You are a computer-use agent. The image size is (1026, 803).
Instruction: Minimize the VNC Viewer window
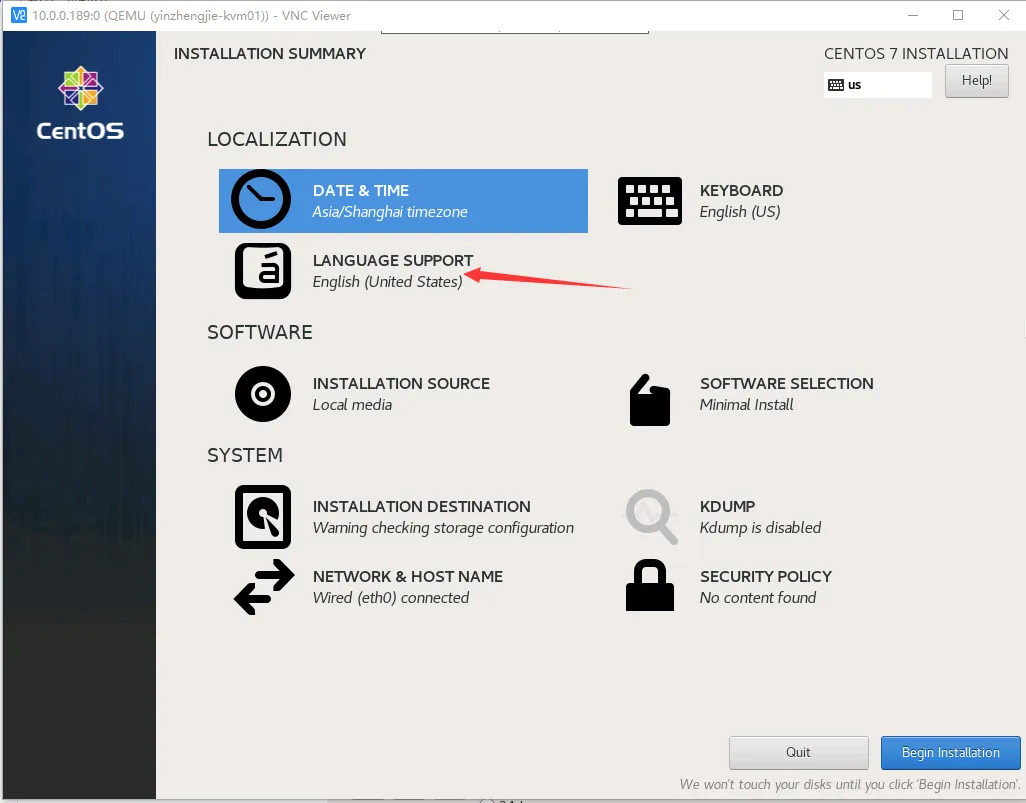(913, 15)
